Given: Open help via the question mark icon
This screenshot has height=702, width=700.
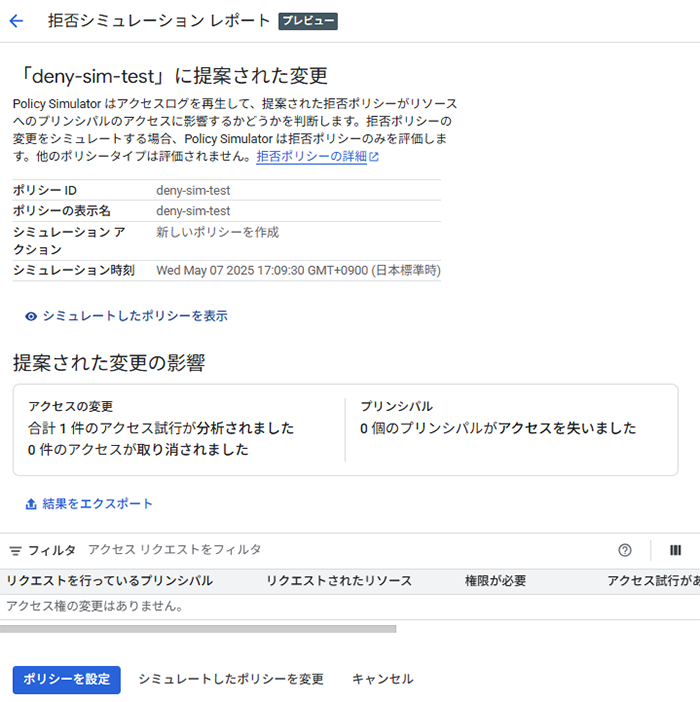Looking at the screenshot, I should pyautogui.click(x=625, y=550).
